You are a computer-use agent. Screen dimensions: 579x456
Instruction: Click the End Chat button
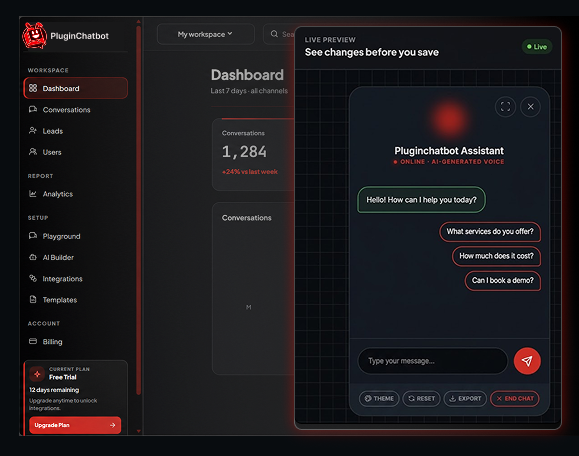pos(515,398)
